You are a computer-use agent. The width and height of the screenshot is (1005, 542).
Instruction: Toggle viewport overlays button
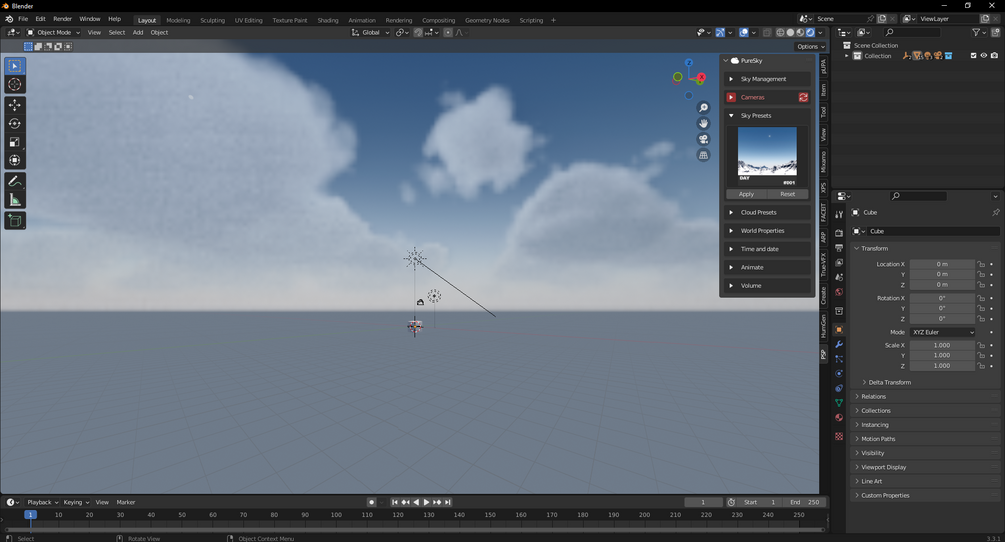743,32
